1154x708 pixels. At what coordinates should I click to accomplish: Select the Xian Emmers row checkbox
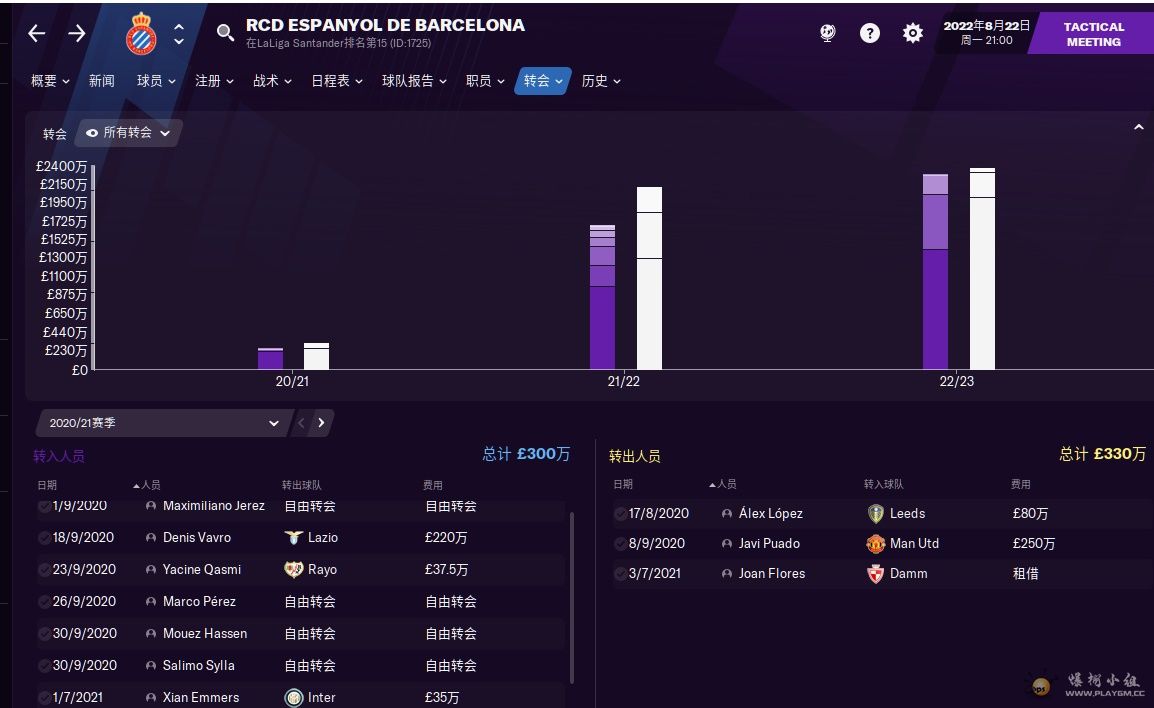click(44, 697)
